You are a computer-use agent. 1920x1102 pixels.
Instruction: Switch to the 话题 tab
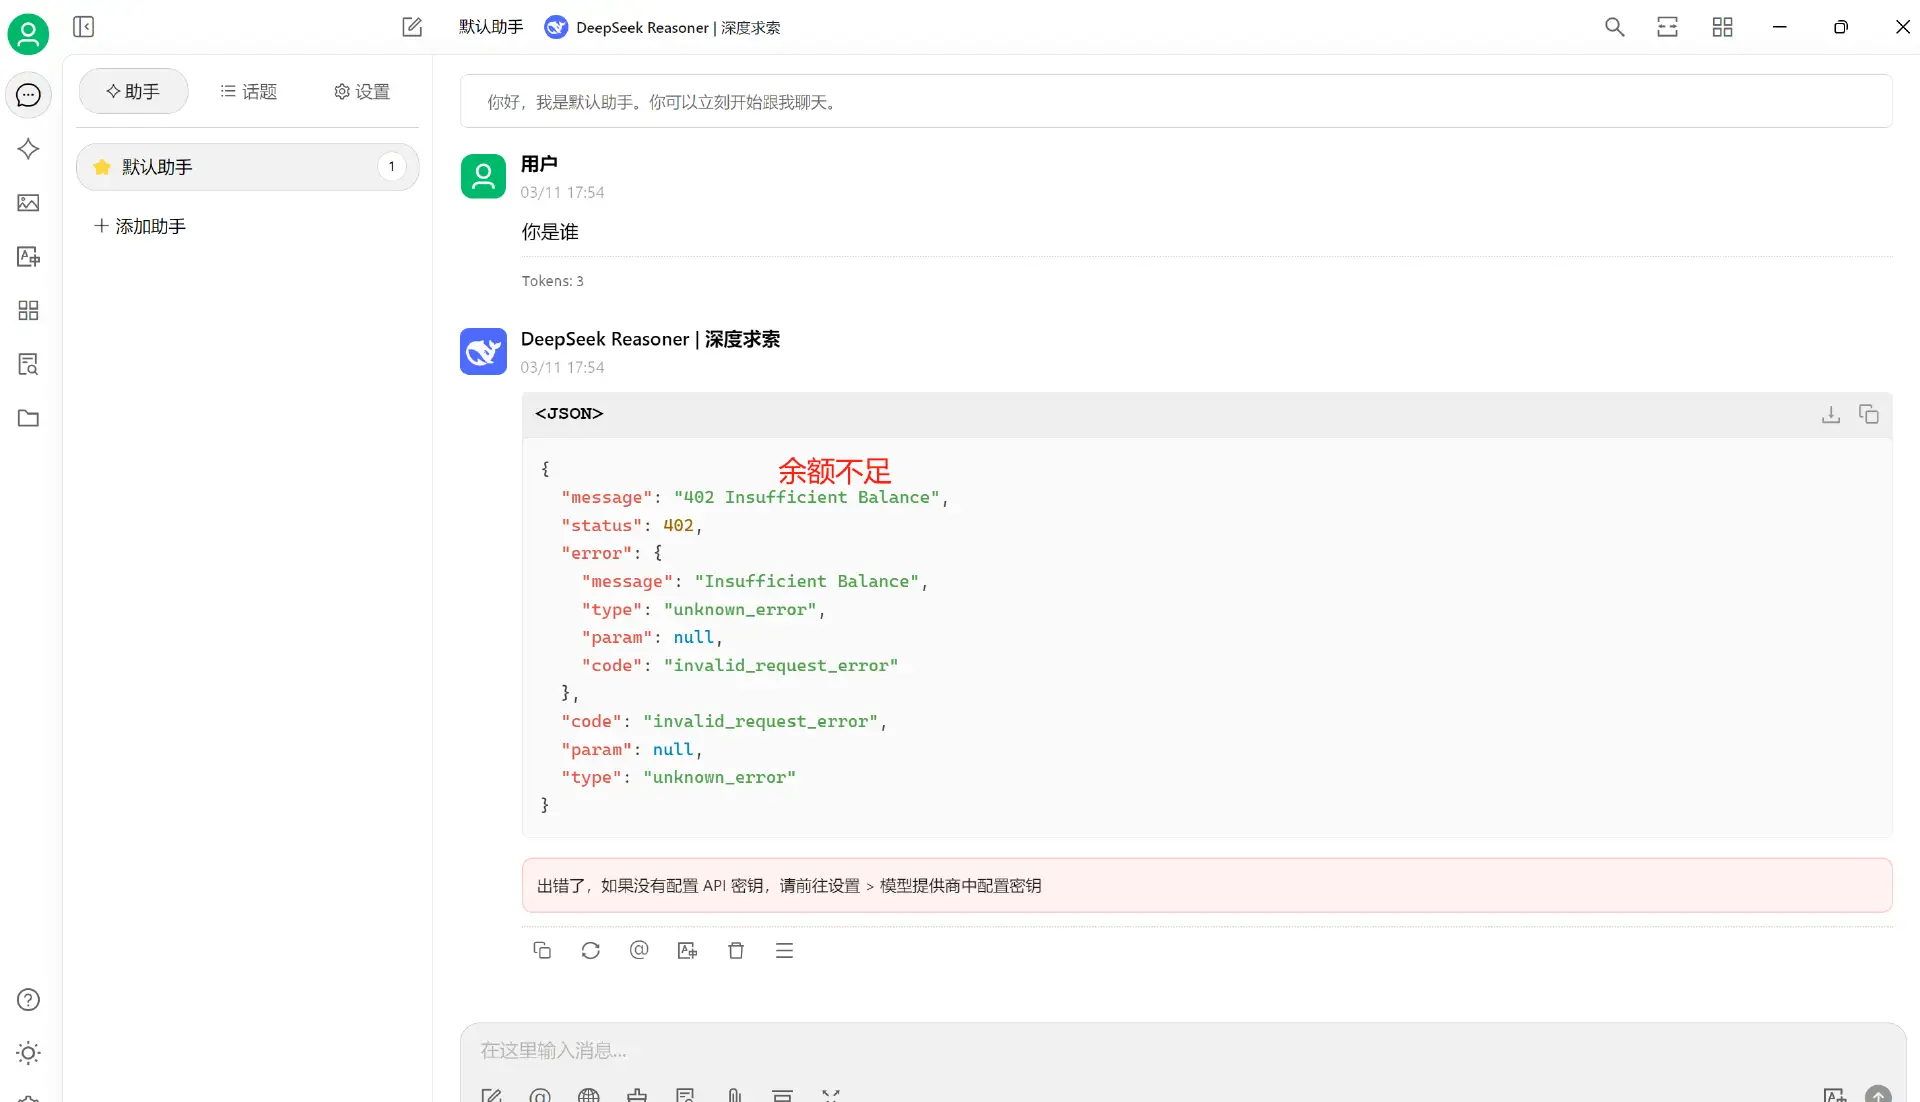click(248, 91)
